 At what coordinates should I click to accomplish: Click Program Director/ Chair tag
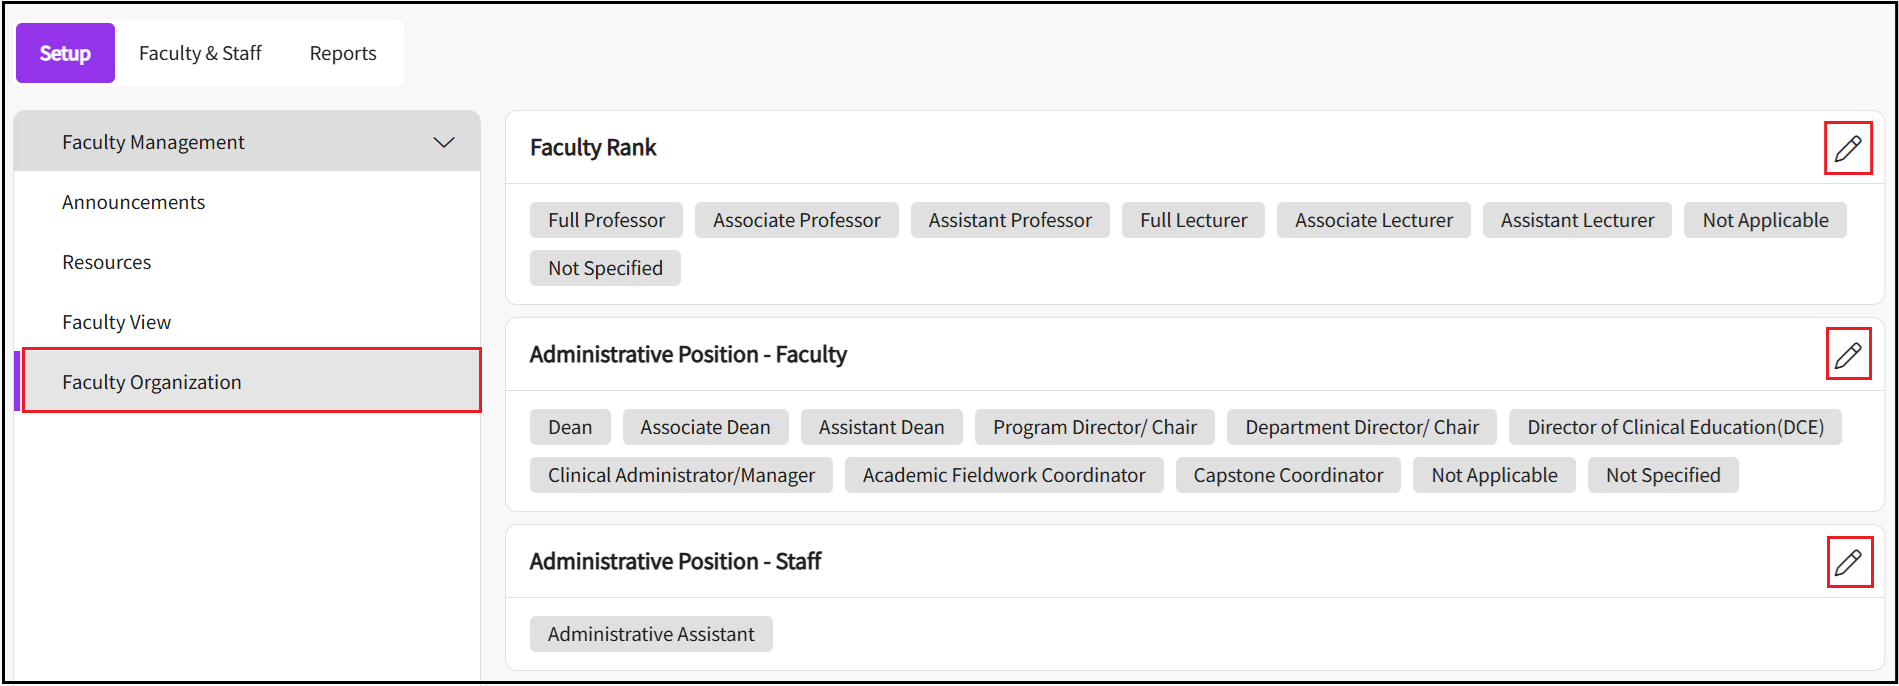click(1094, 427)
